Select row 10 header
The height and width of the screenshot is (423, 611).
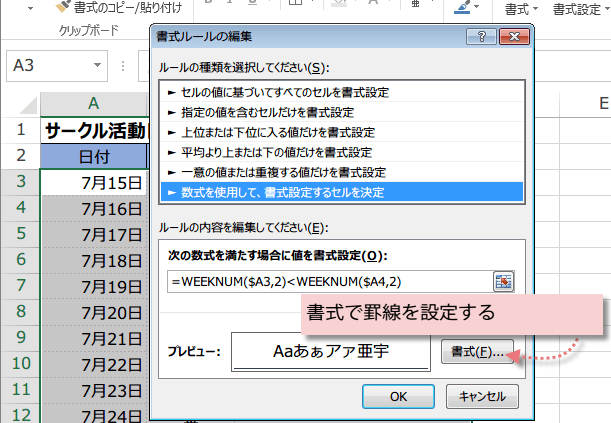21,364
